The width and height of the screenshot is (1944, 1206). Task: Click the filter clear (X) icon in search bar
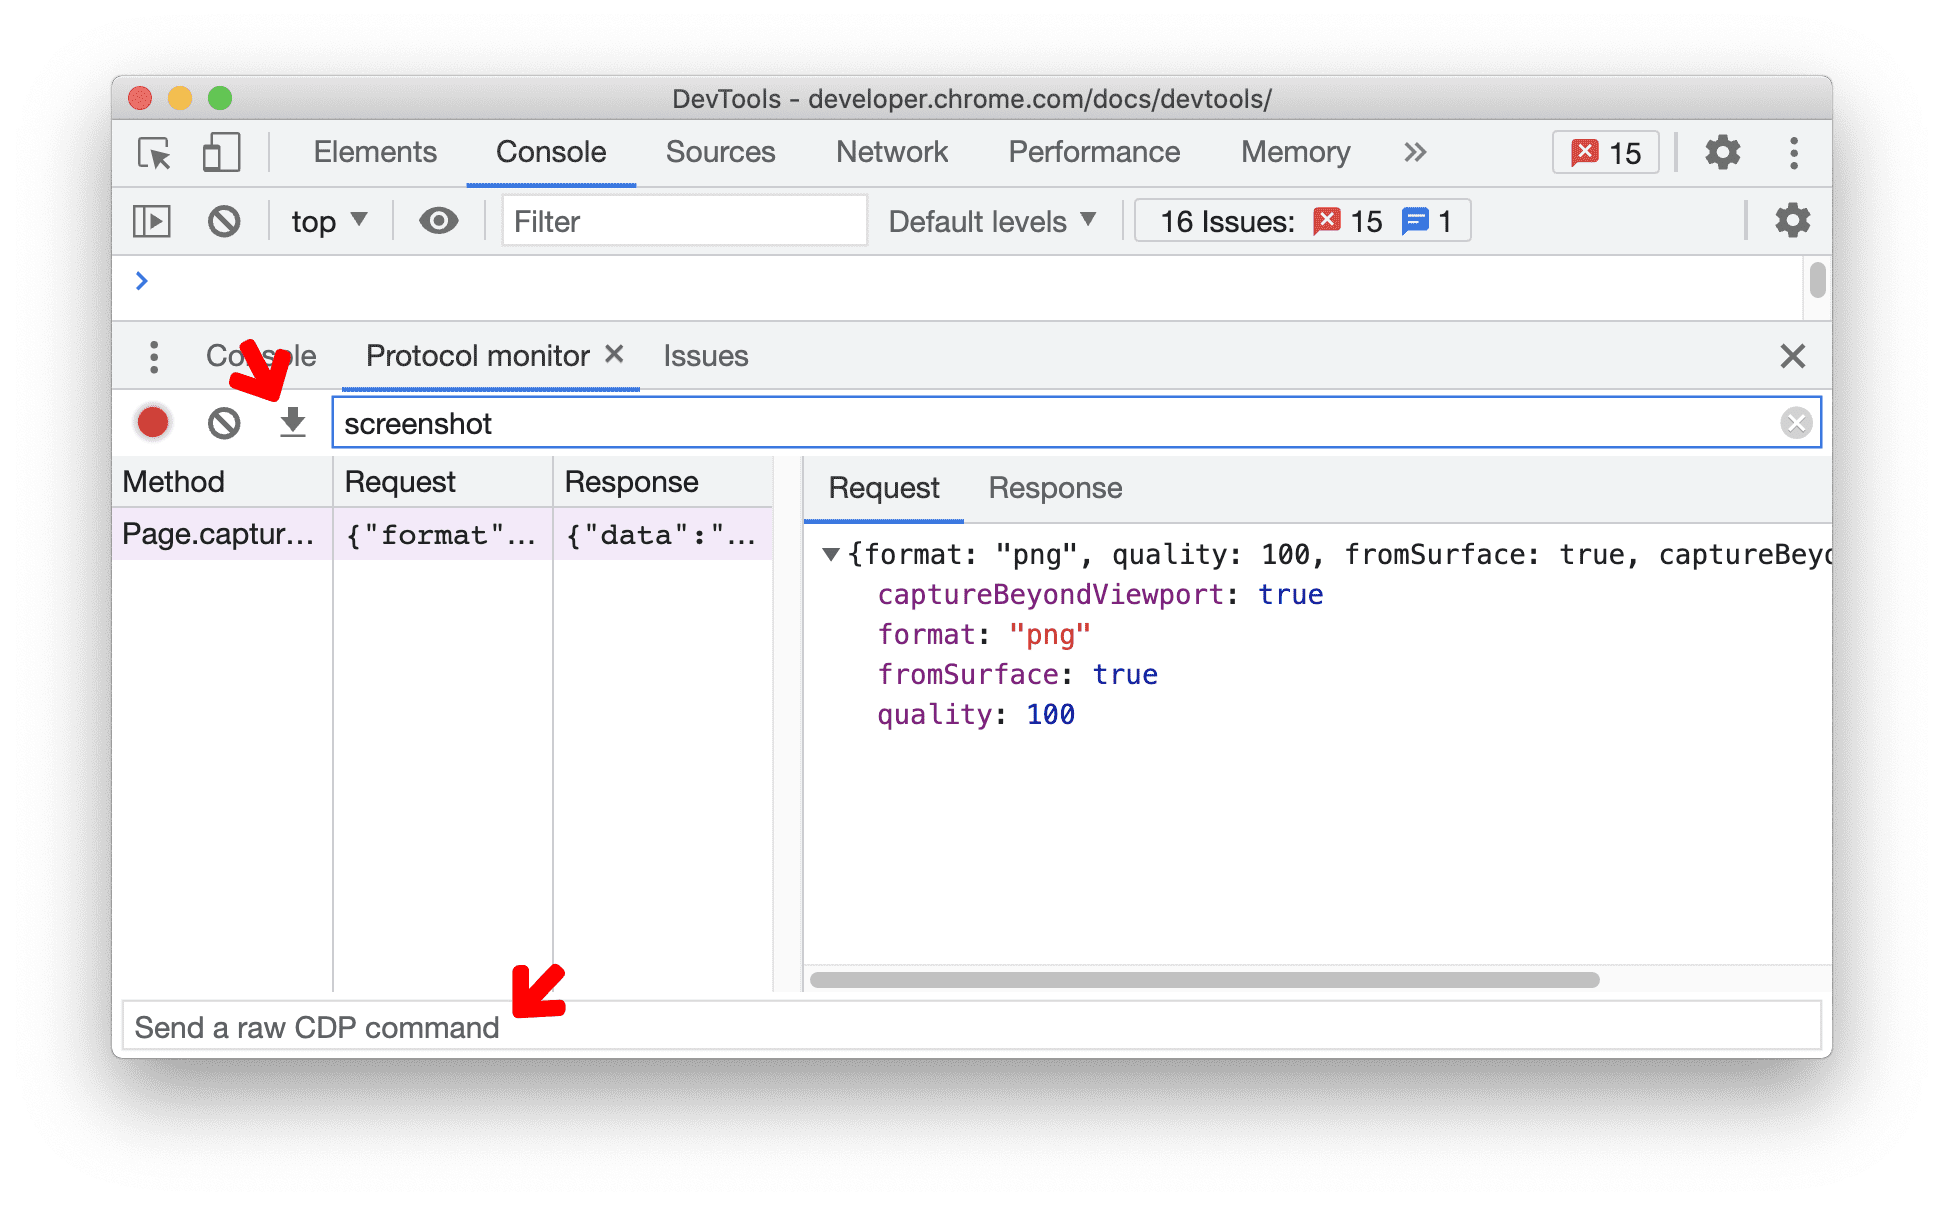click(x=1794, y=424)
